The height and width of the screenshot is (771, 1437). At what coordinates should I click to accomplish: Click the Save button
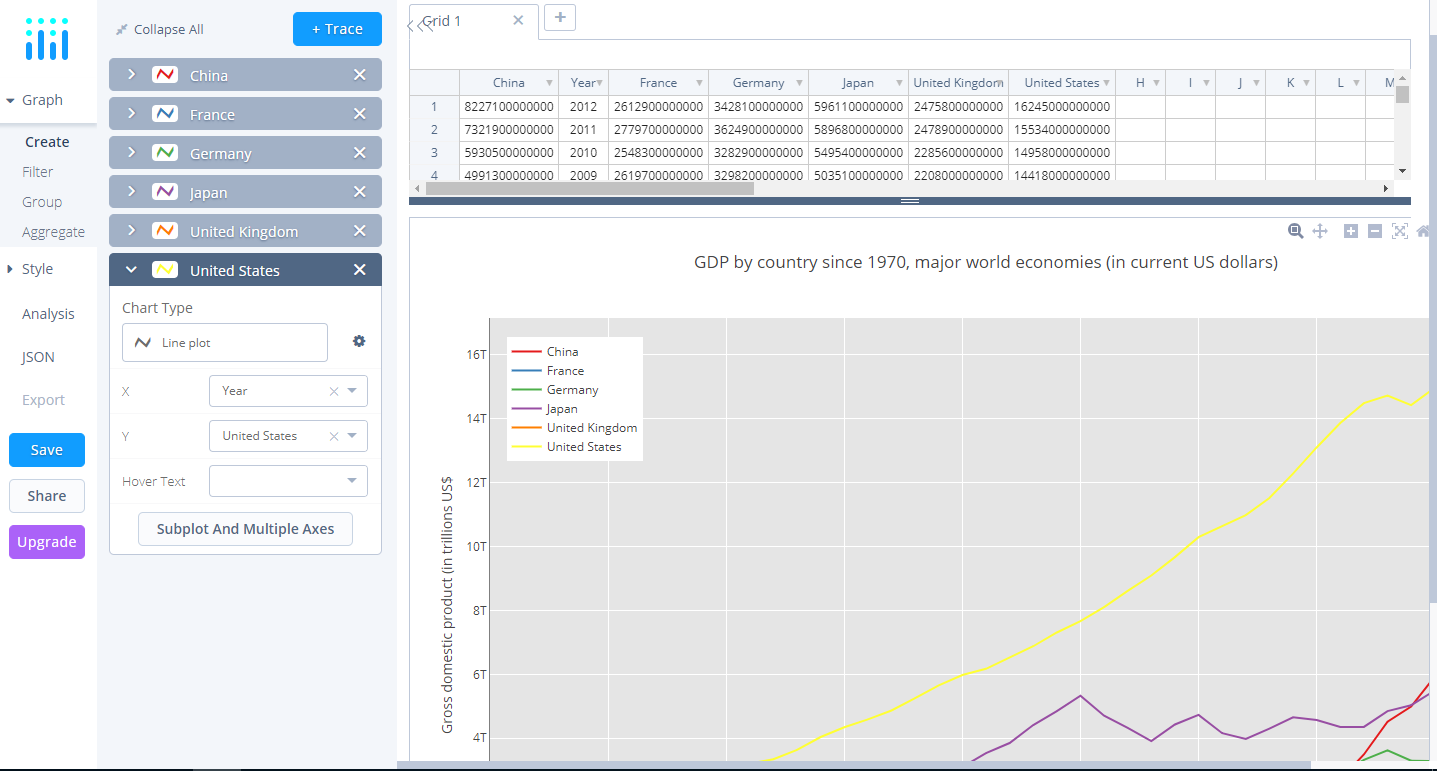[46, 450]
